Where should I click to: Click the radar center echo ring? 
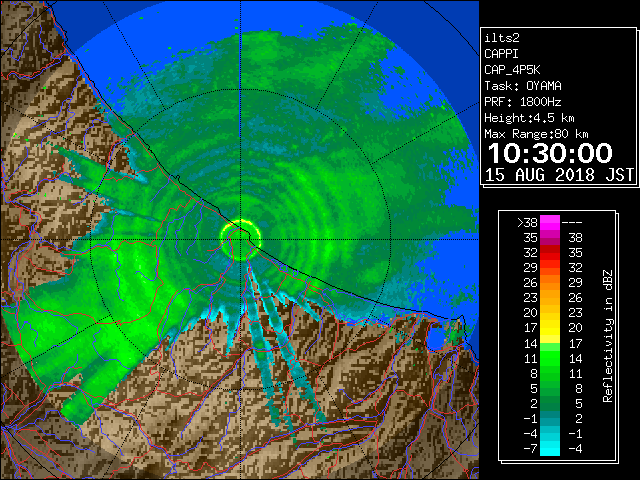point(240,240)
